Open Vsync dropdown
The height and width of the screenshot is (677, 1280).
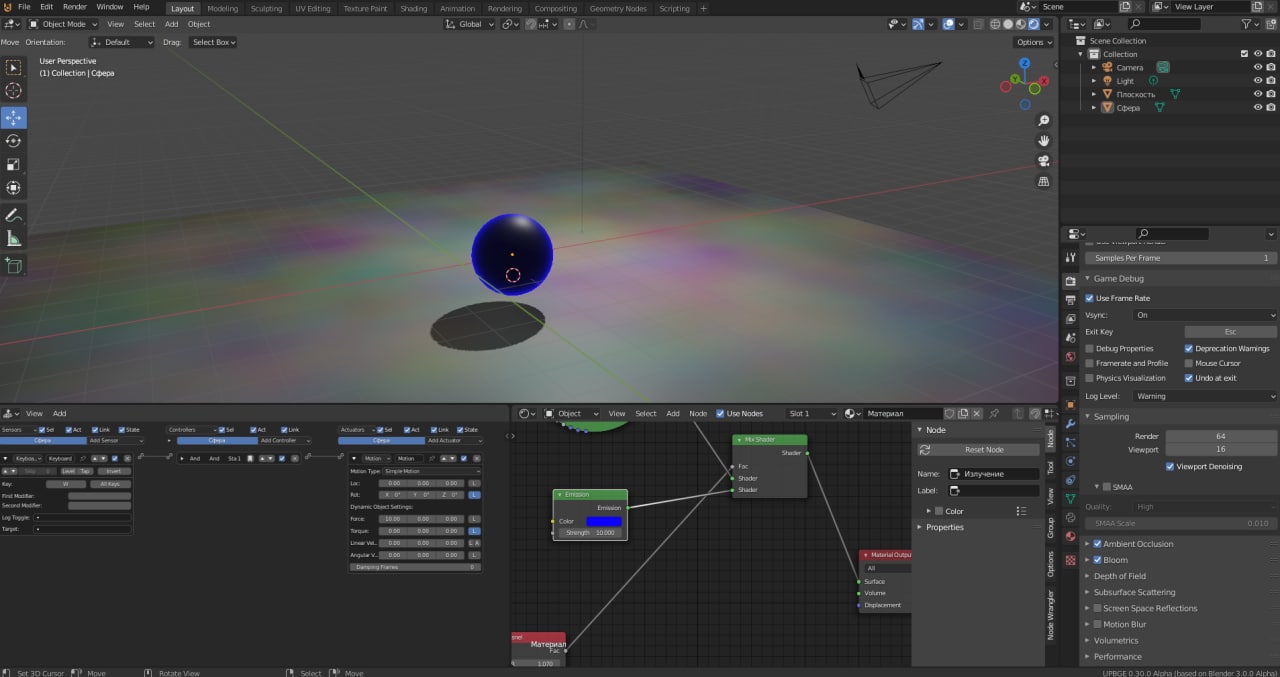[1205, 315]
